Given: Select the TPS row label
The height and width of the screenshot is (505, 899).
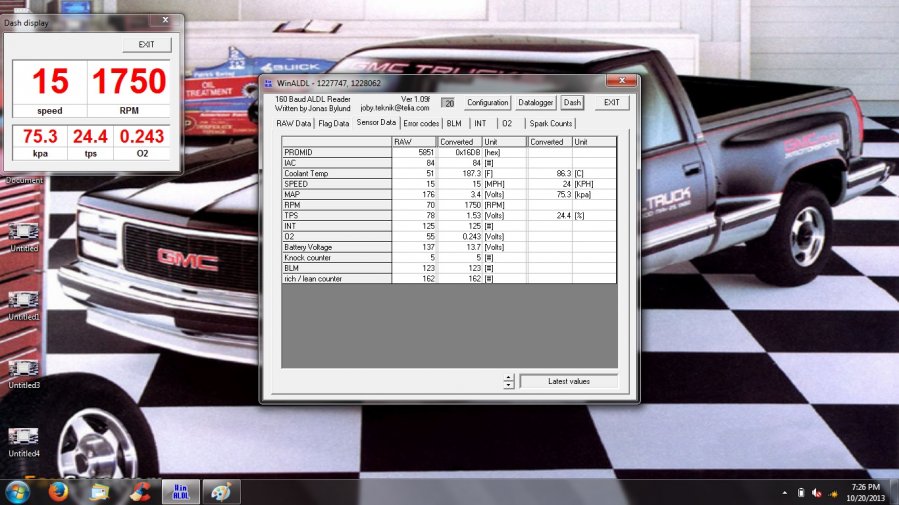Looking at the screenshot, I should (337, 216).
